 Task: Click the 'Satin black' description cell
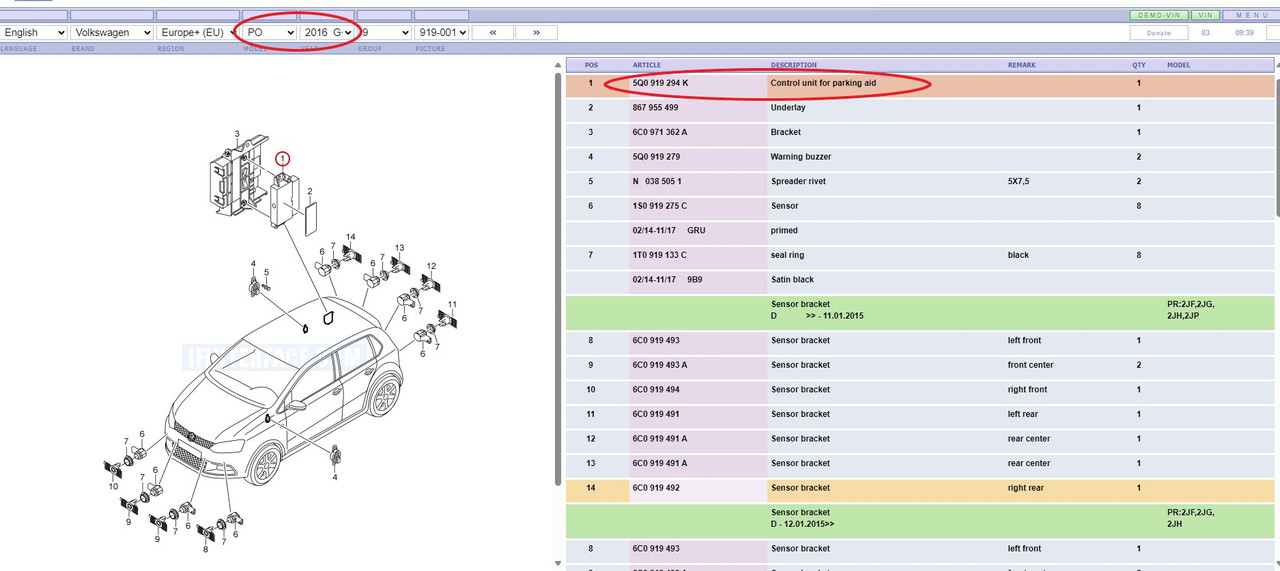click(x=792, y=280)
